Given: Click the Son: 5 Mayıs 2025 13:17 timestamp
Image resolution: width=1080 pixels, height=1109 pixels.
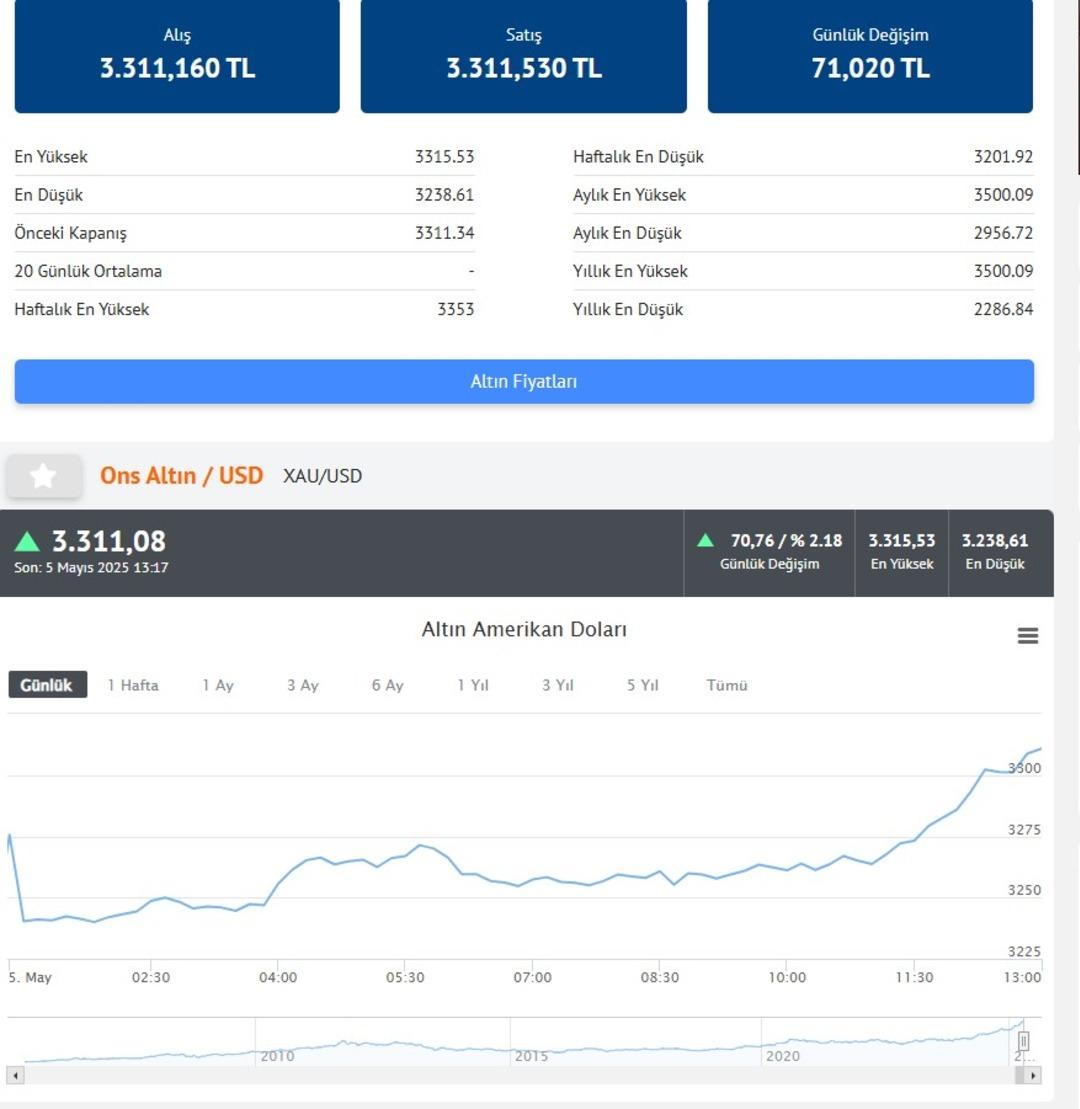Looking at the screenshot, I should [91, 567].
